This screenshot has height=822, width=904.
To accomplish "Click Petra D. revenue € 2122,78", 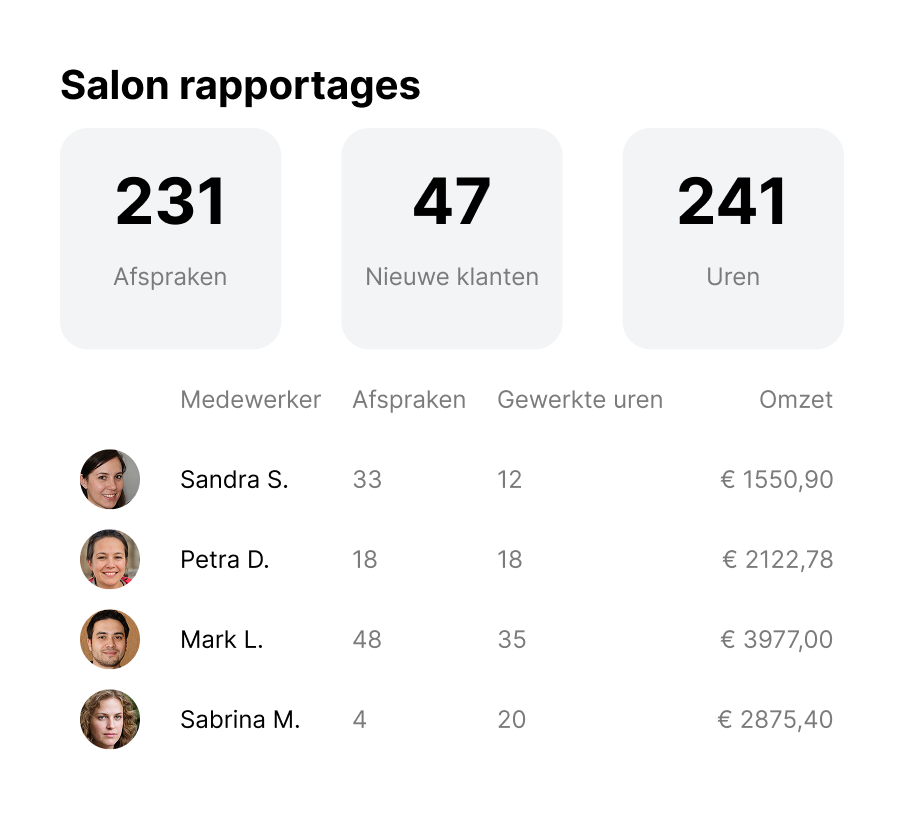I will [777, 560].
